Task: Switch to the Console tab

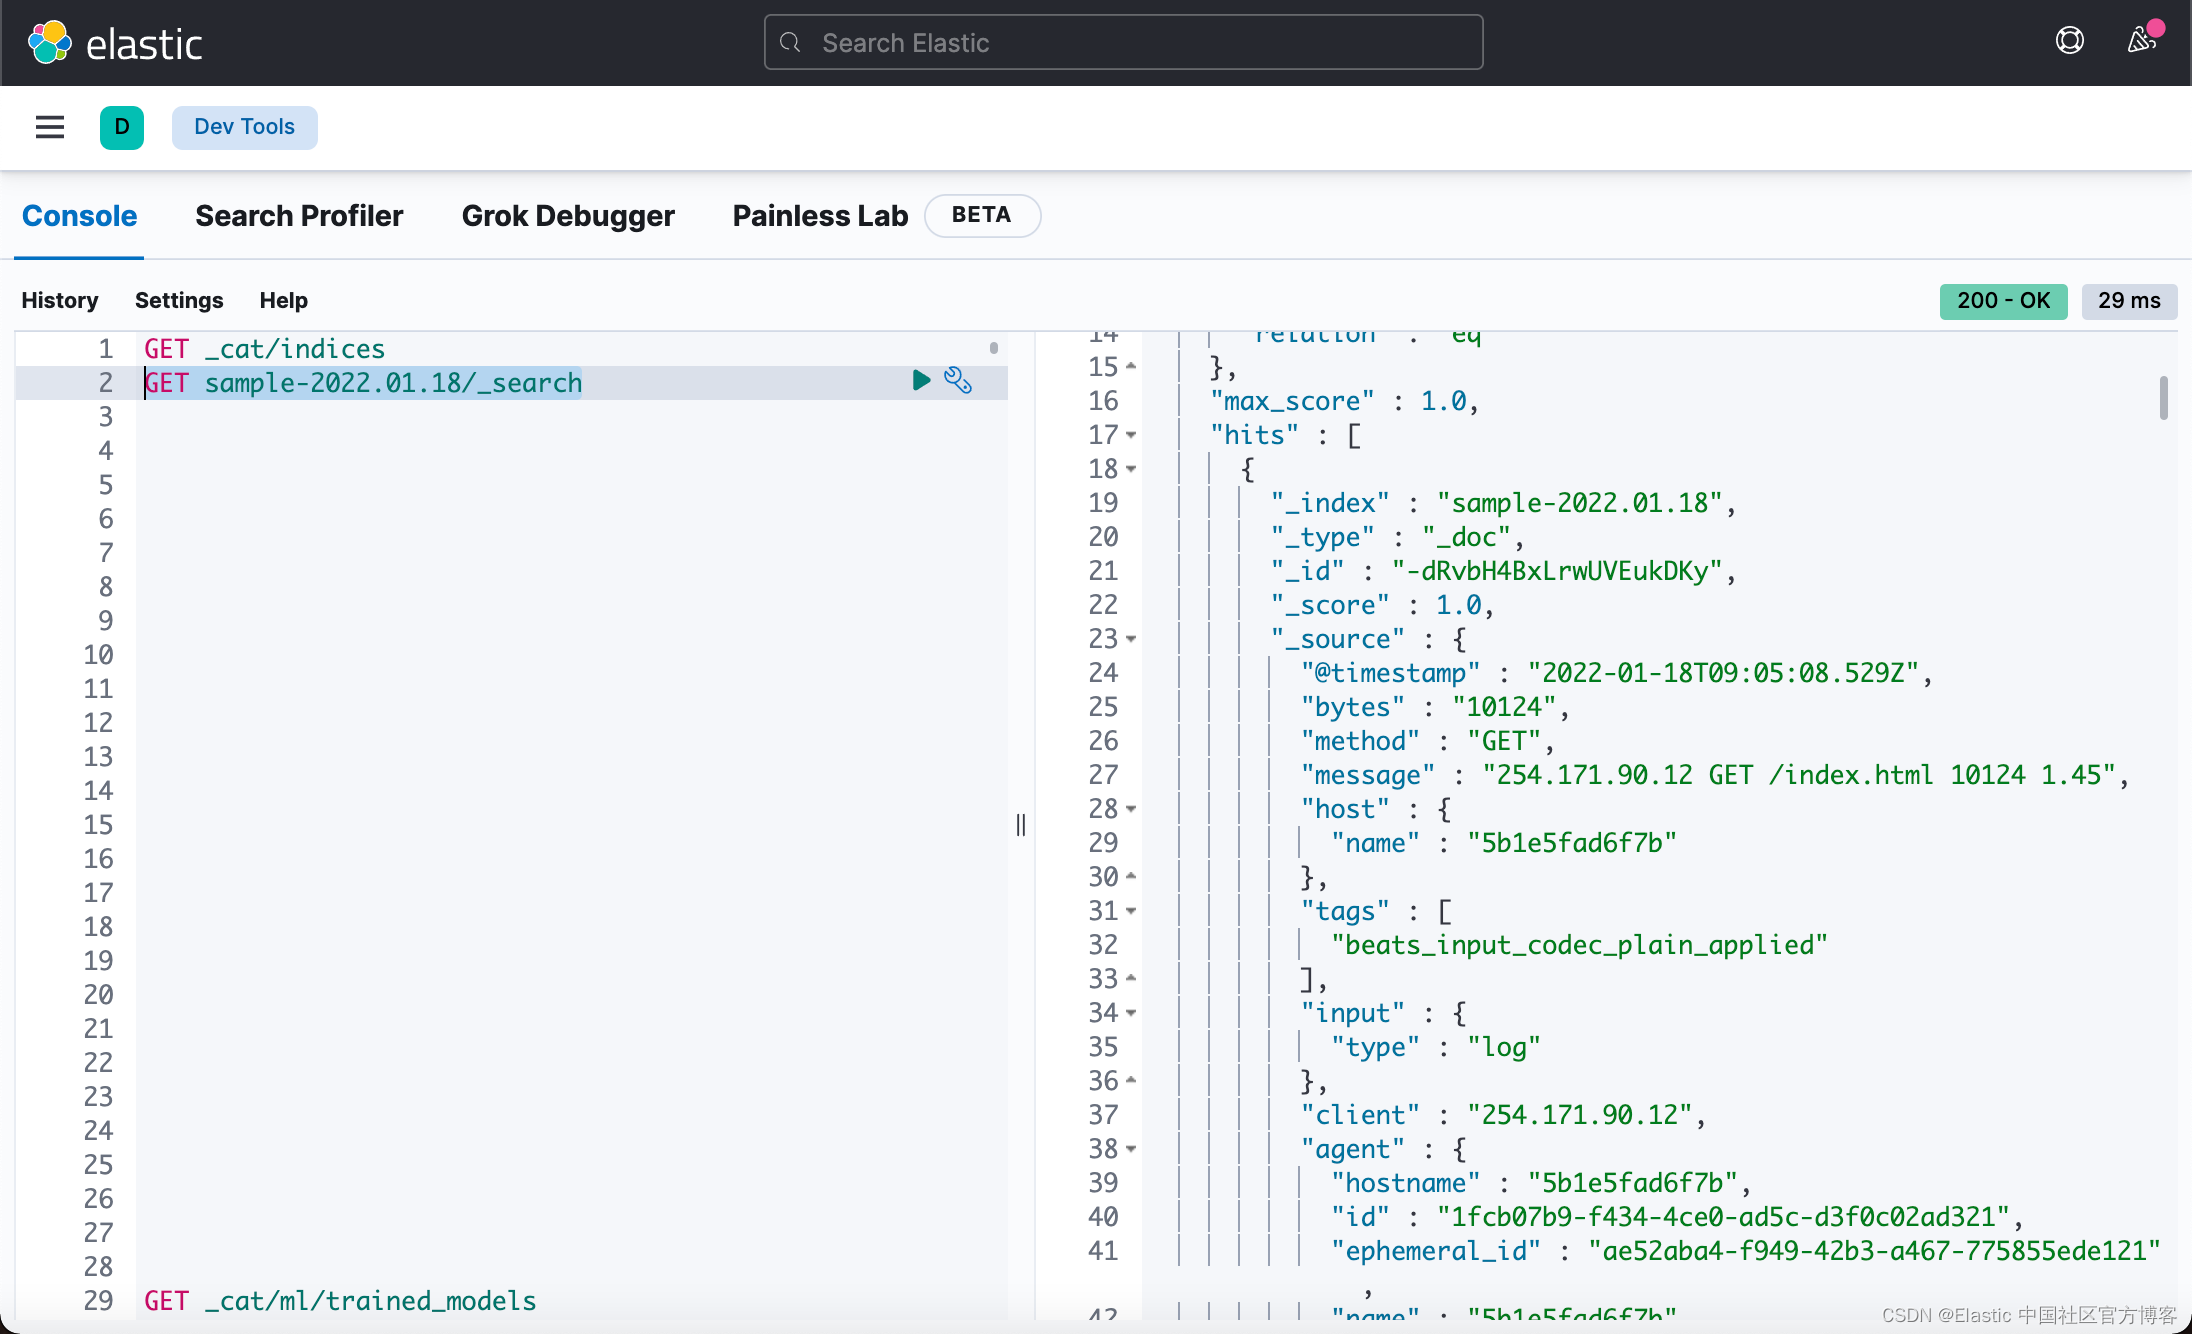Action: point(79,216)
